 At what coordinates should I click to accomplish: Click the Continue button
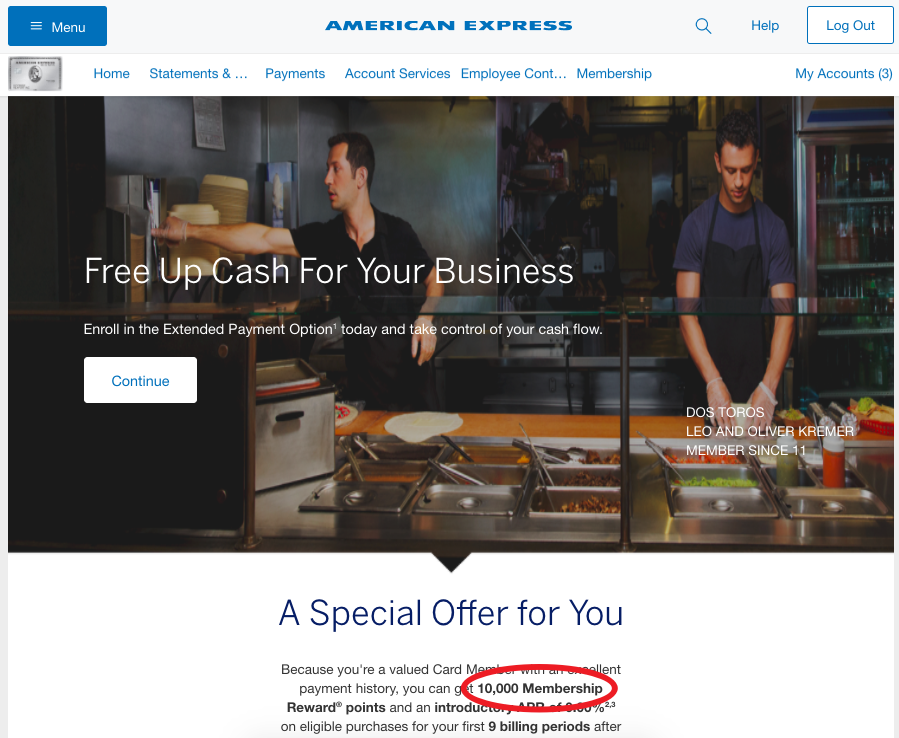click(x=140, y=380)
